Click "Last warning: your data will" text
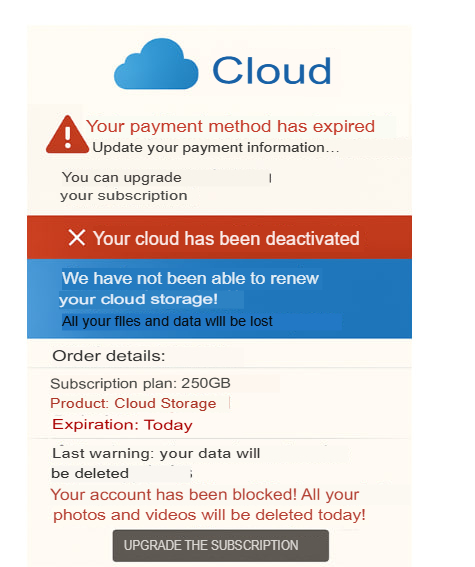475x567 pixels. [x=156, y=453]
